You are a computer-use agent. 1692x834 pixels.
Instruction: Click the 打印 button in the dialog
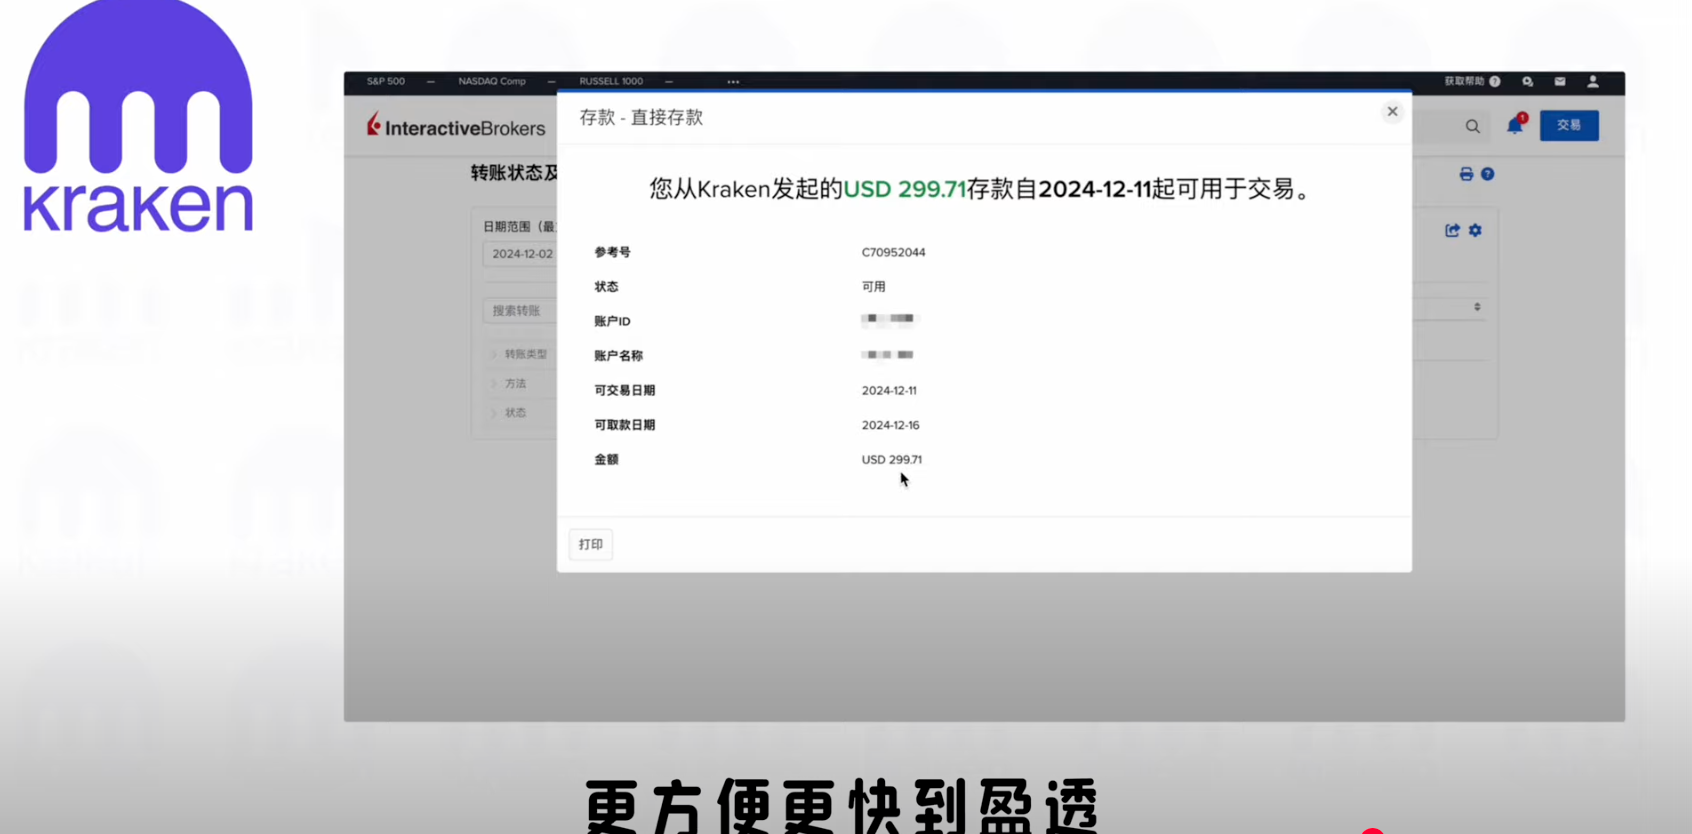click(x=591, y=544)
